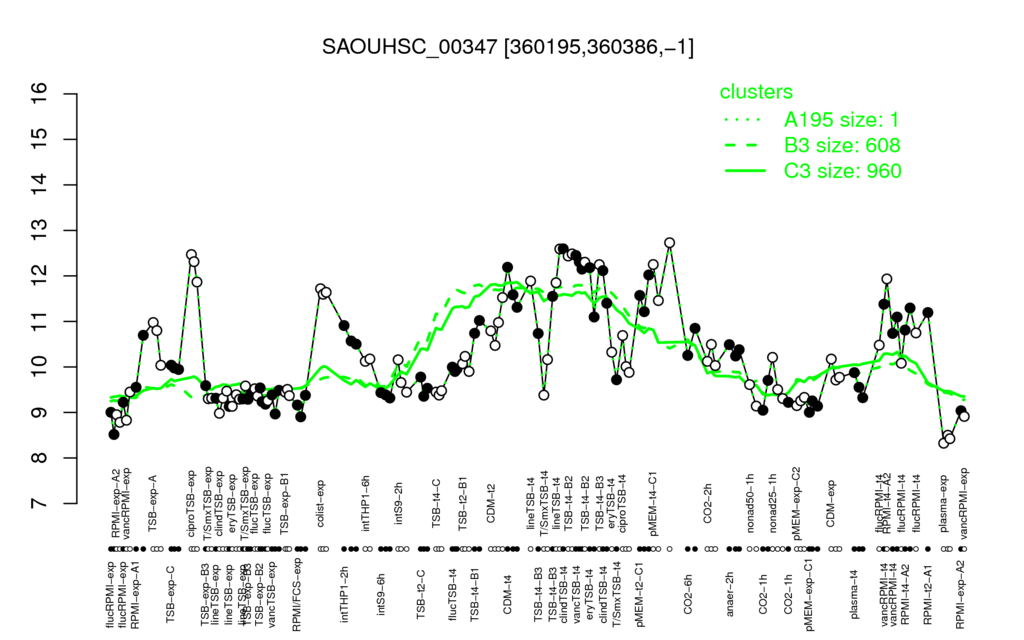Image resolution: width=1024 pixels, height=640 pixels.
Task: Click y-axis tick label 15
Action: tap(40, 139)
